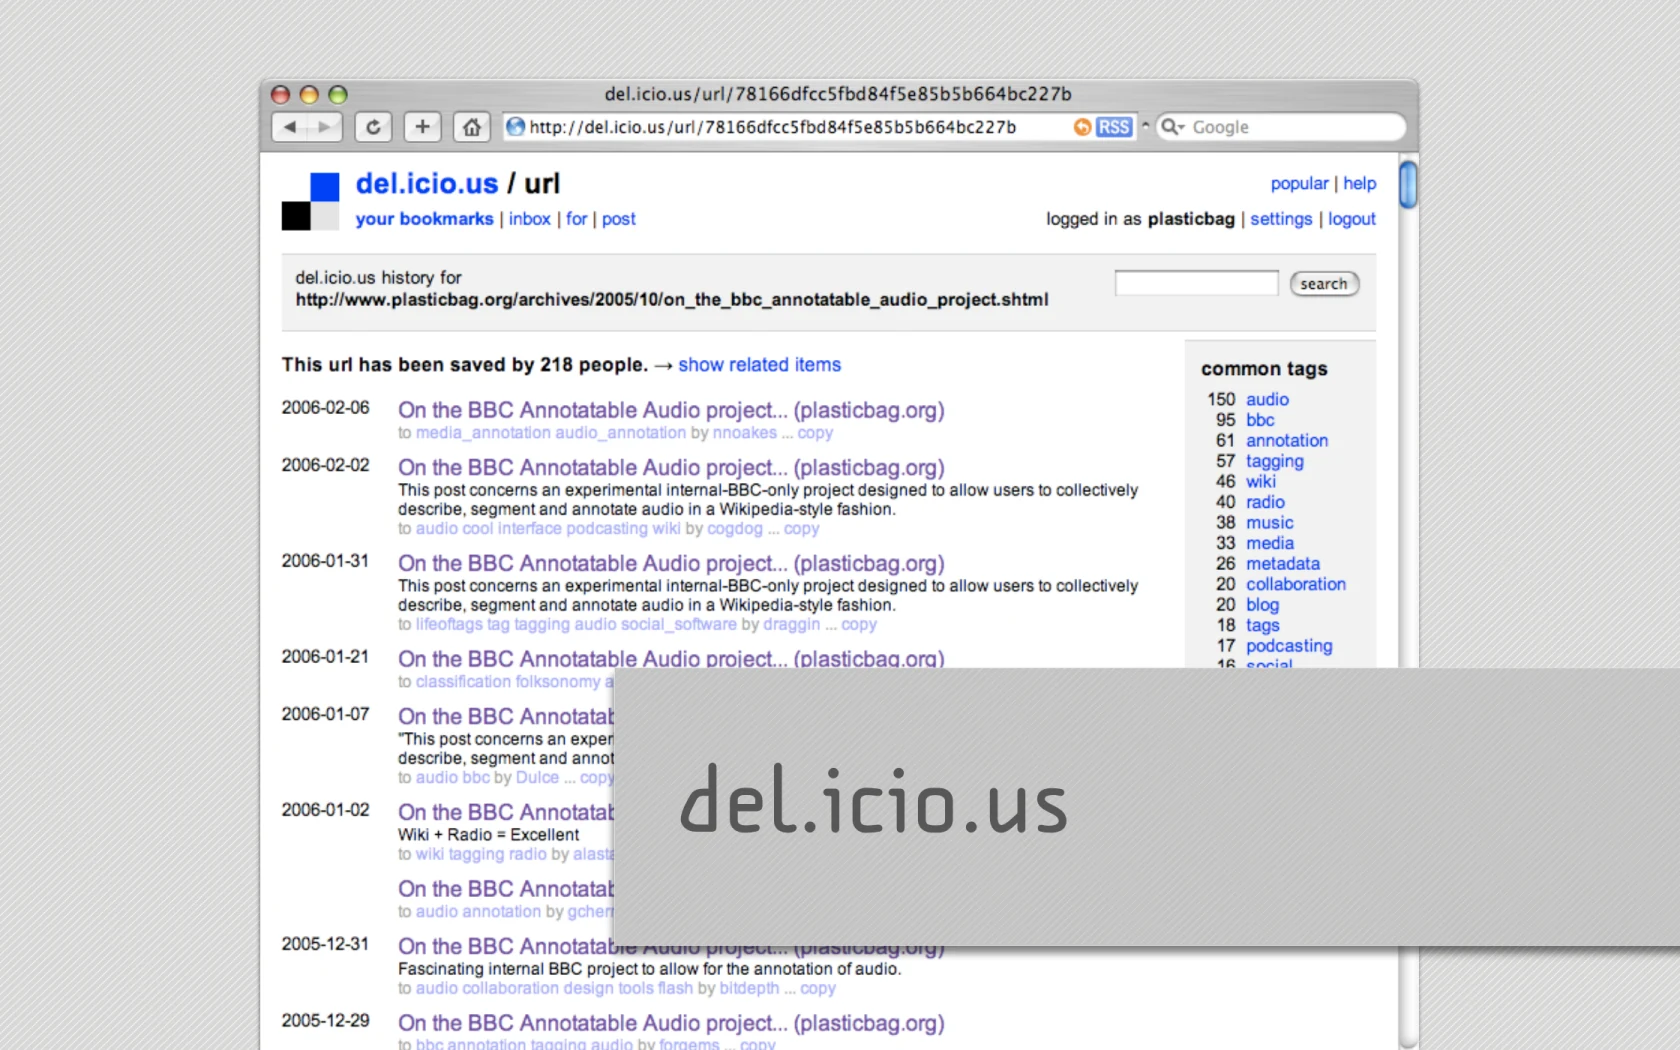Copy the nnoakes bookmark via copy link
Screen dimensions: 1680x1050
coord(815,433)
